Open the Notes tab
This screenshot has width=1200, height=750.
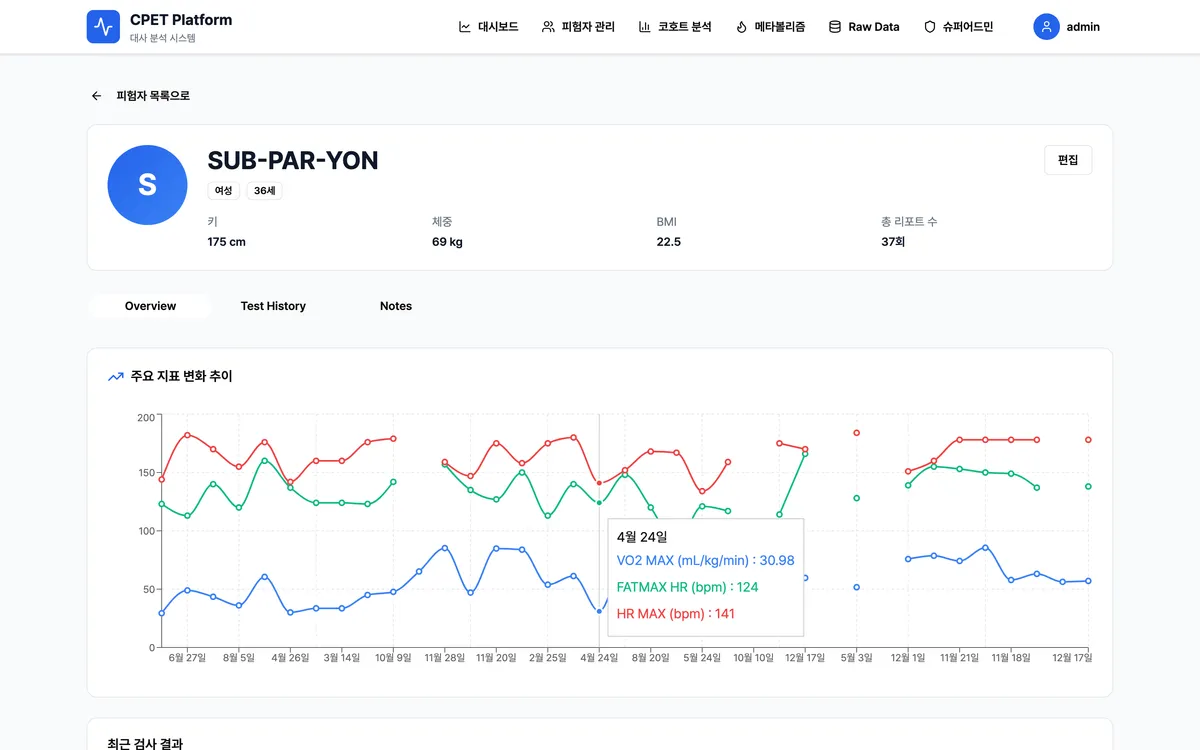point(396,306)
